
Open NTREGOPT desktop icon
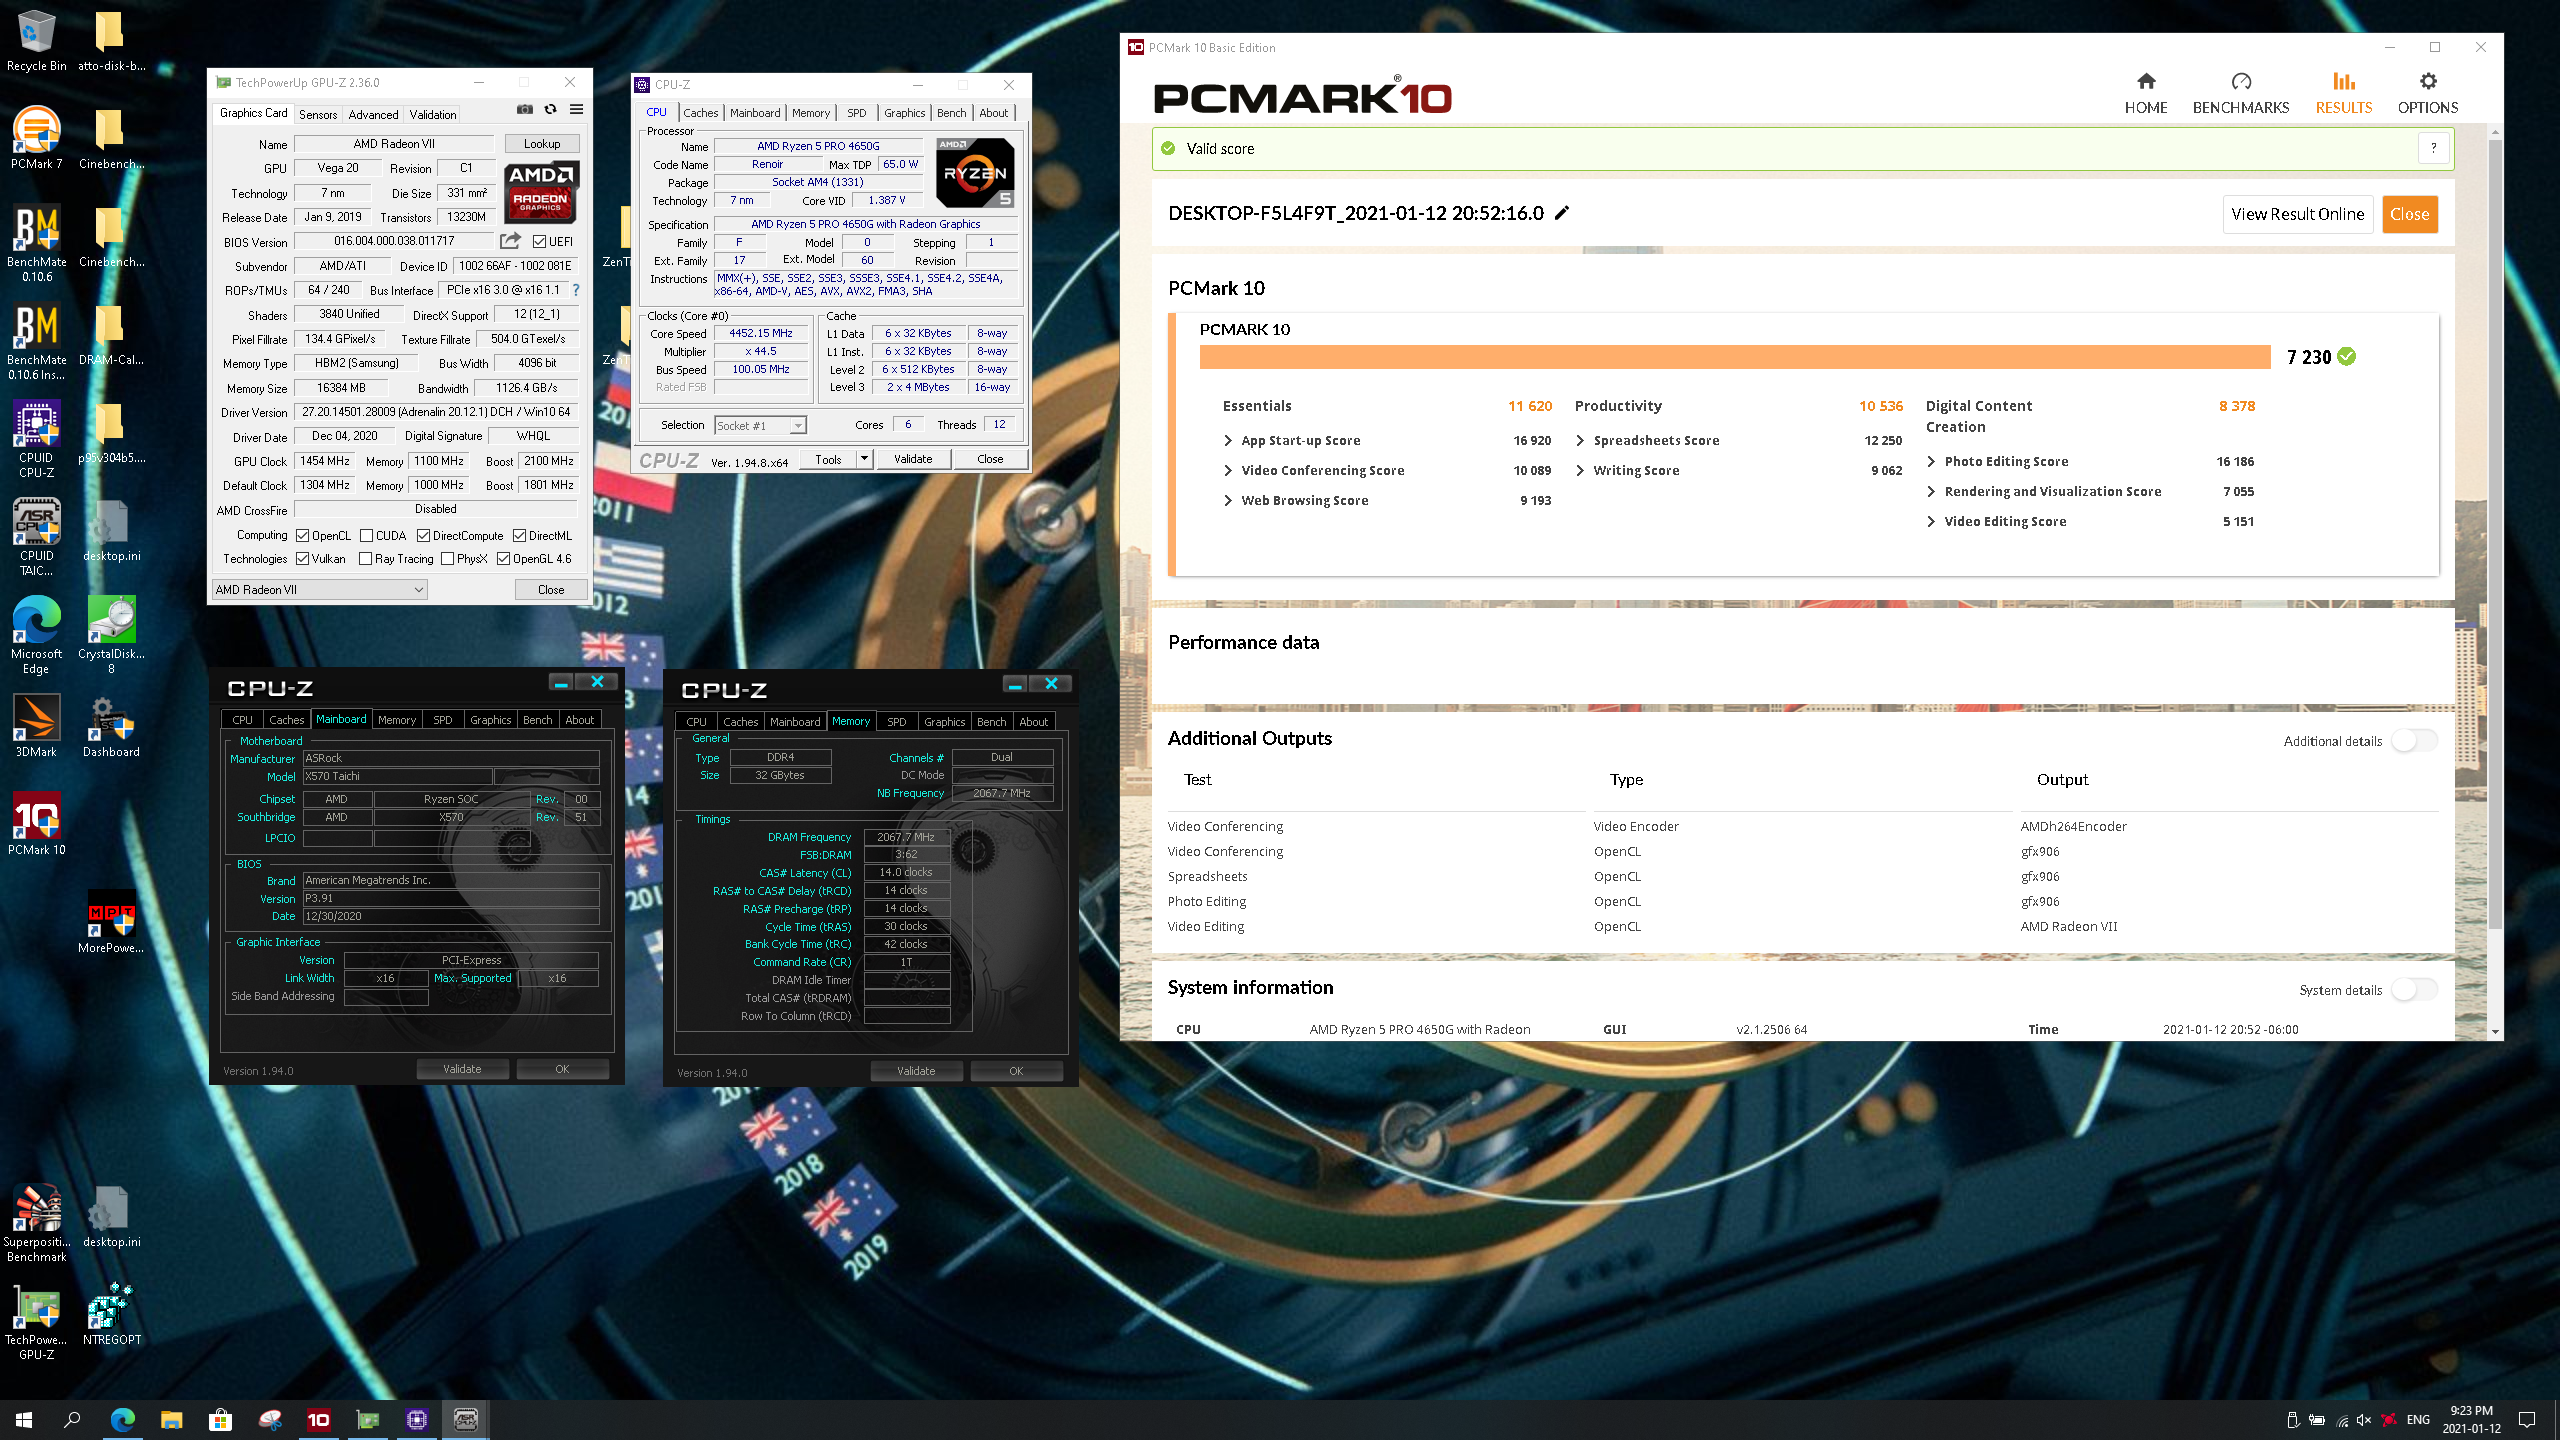coord(111,1314)
